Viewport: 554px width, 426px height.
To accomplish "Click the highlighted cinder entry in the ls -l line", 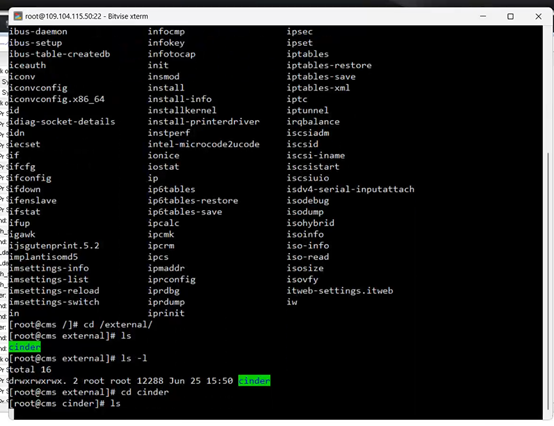I will click(254, 380).
